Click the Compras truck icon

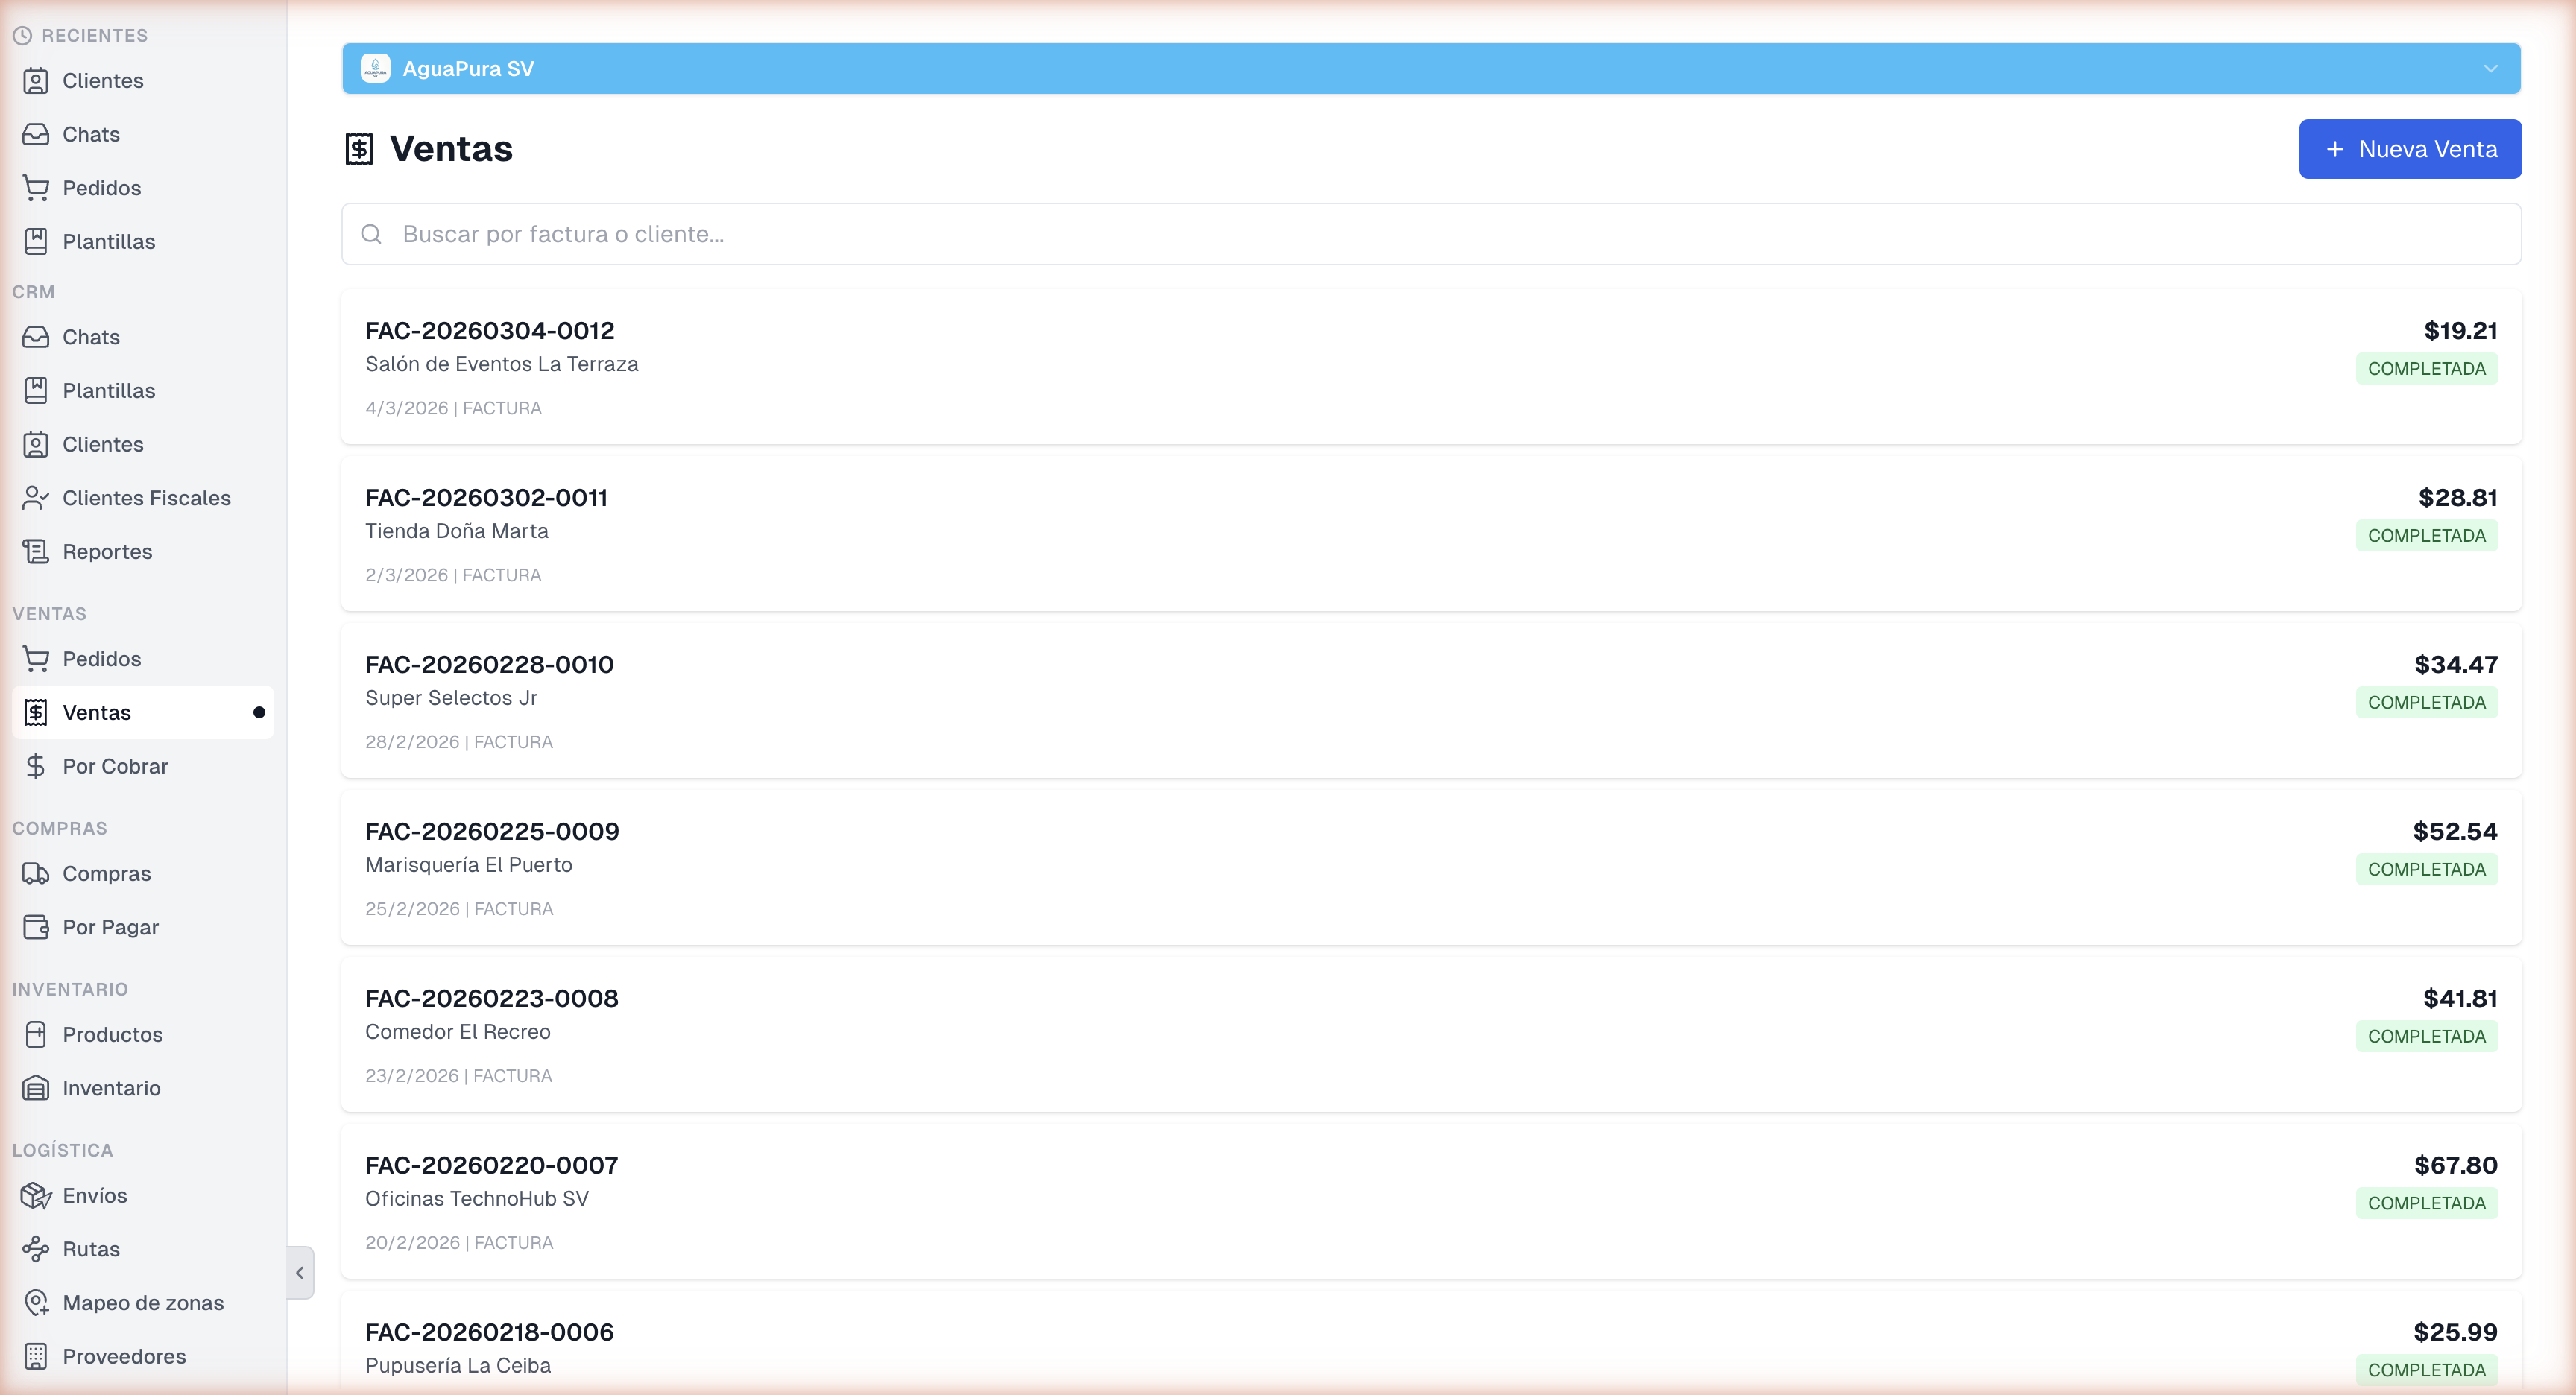[x=36, y=874]
